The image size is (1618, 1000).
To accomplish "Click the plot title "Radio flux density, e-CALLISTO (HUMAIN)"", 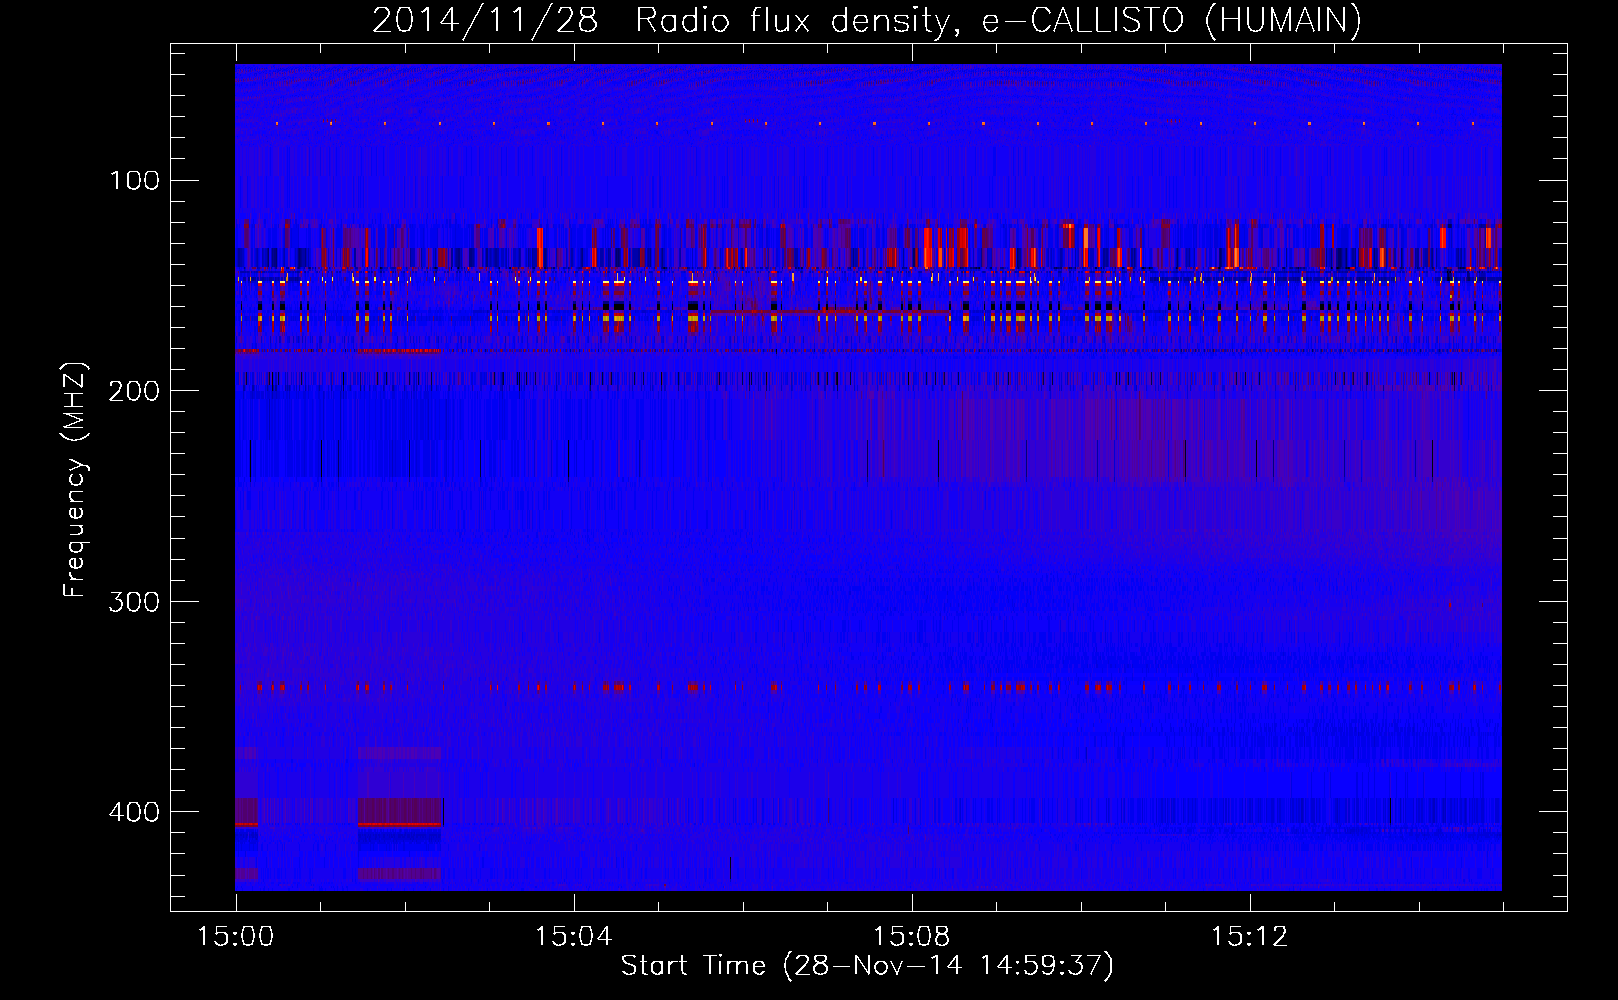I will click(x=998, y=20).
